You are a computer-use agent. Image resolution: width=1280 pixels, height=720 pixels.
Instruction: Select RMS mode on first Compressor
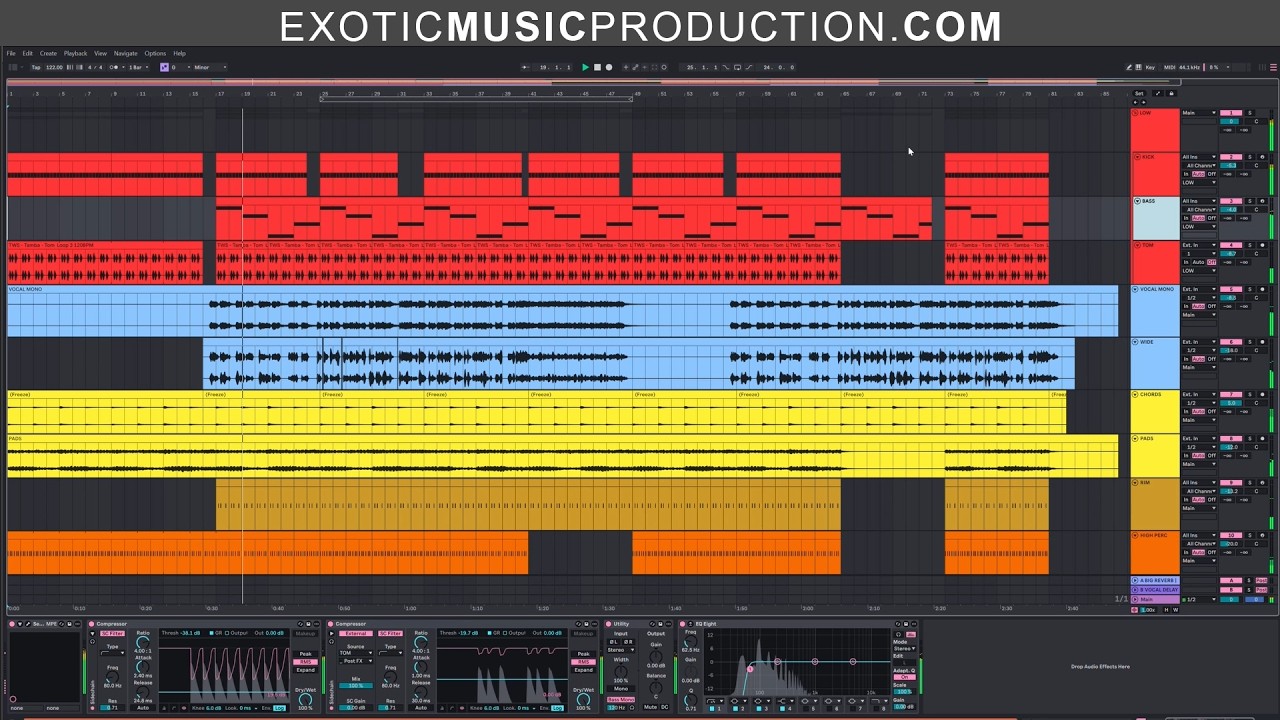pos(305,662)
